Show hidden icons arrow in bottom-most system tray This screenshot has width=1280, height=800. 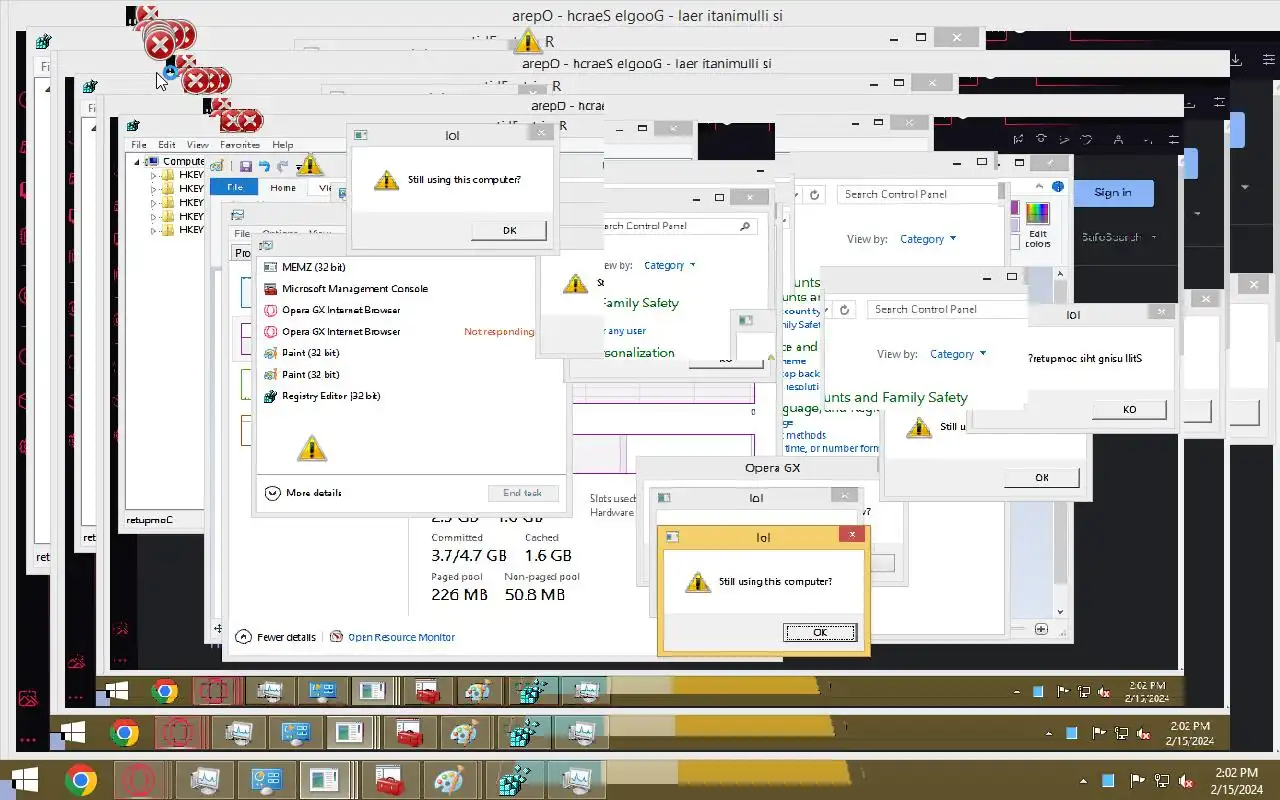tap(1083, 781)
